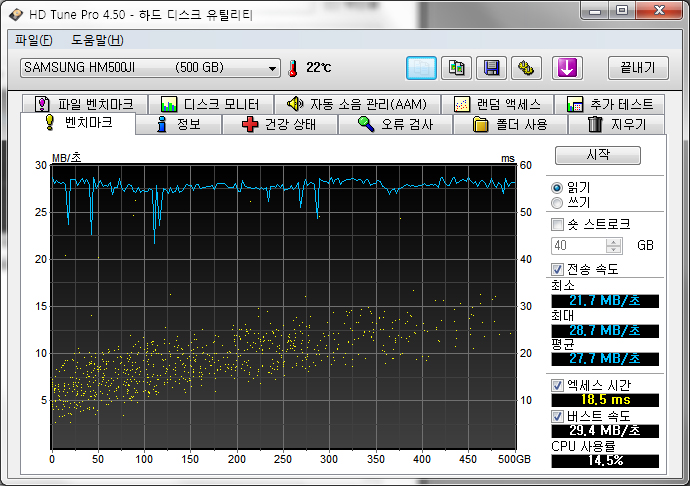
Task: Open the 파일 menu
Action: [34, 40]
